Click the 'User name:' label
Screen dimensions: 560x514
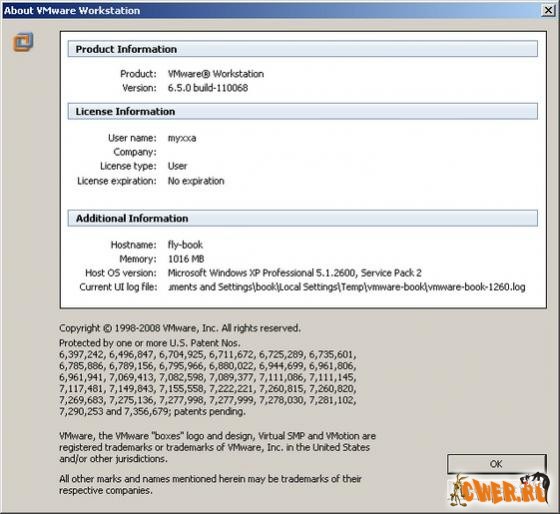coord(132,138)
